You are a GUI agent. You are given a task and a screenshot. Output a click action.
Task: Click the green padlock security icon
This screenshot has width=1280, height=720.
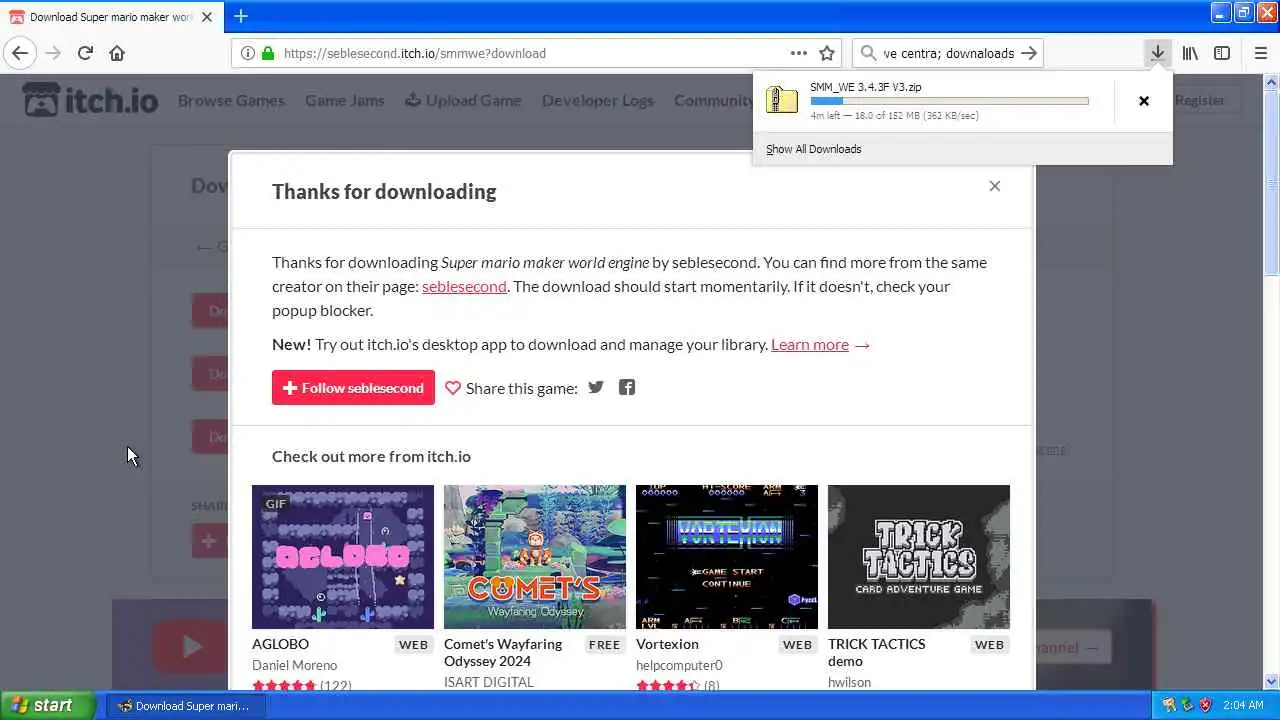click(x=267, y=53)
